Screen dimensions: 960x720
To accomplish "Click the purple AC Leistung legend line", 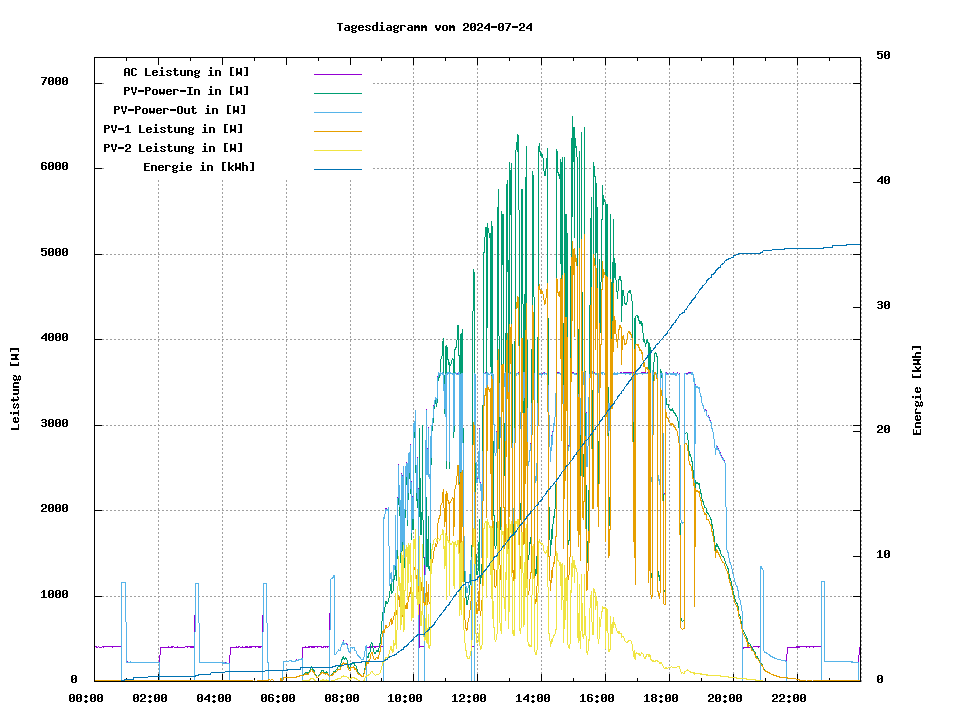I will pyautogui.click(x=337, y=73).
